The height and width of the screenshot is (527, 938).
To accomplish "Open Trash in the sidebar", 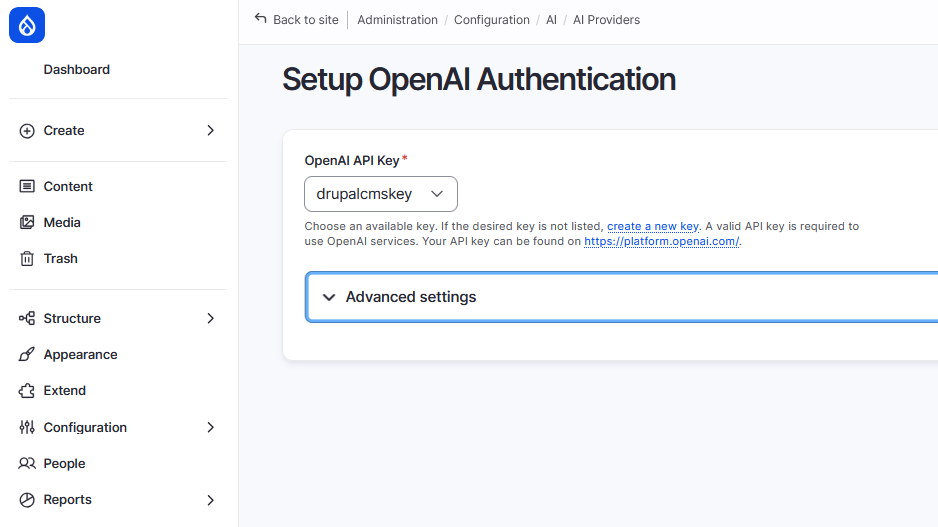I will coord(60,258).
